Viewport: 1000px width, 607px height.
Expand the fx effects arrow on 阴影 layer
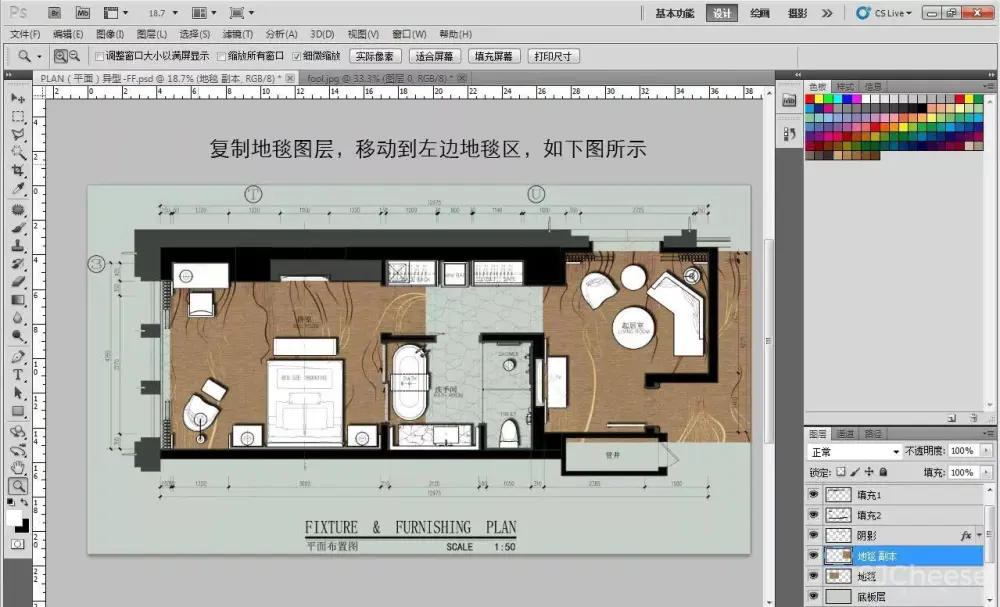coord(978,536)
